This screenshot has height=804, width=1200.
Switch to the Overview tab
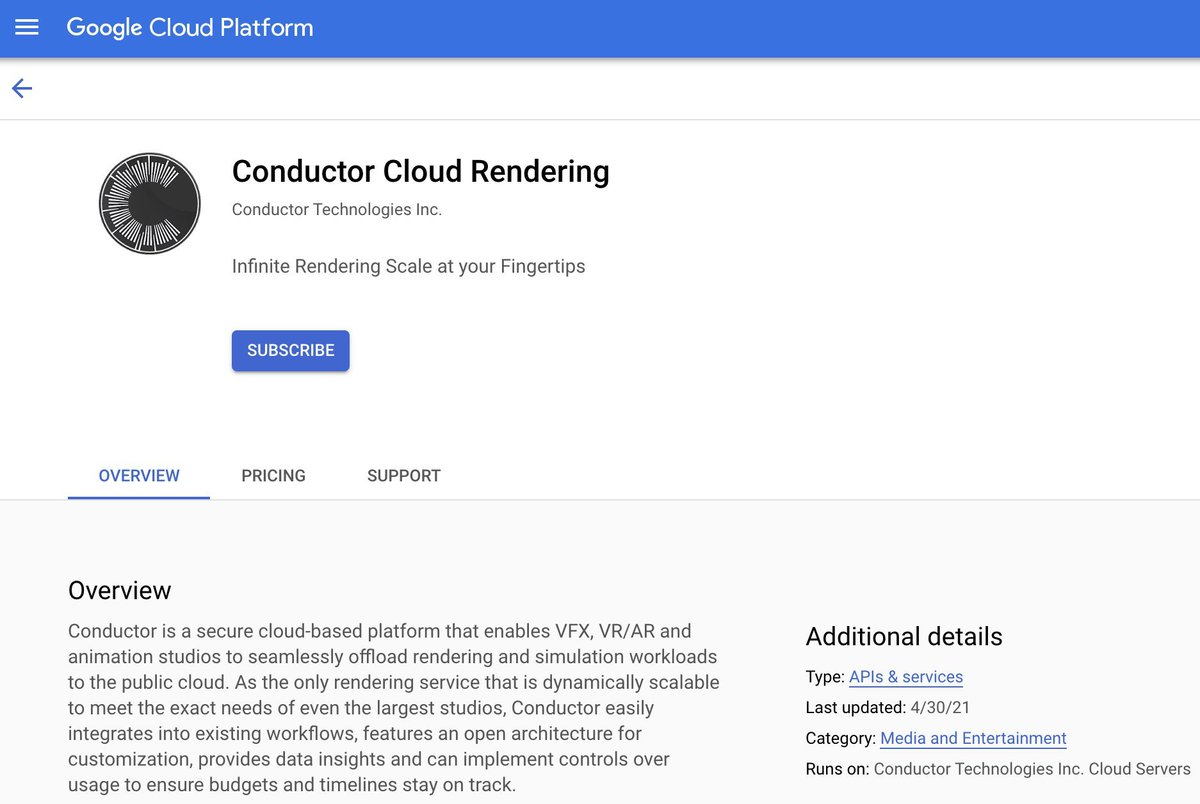(139, 476)
